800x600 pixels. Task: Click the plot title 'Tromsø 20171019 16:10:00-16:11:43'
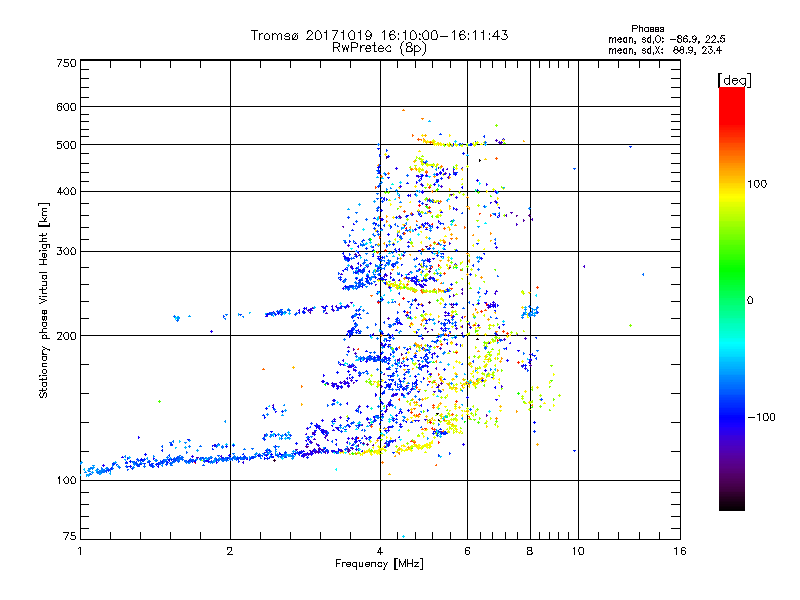(x=379, y=35)
